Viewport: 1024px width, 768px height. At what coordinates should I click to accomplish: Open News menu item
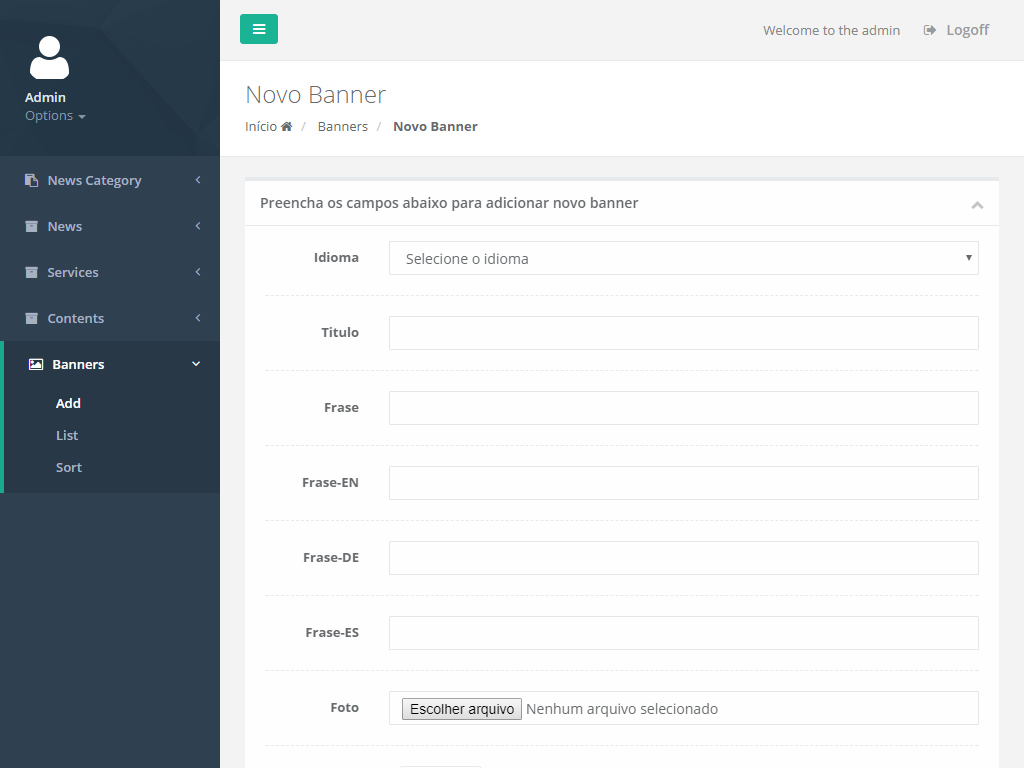click(x=110, y=226)
